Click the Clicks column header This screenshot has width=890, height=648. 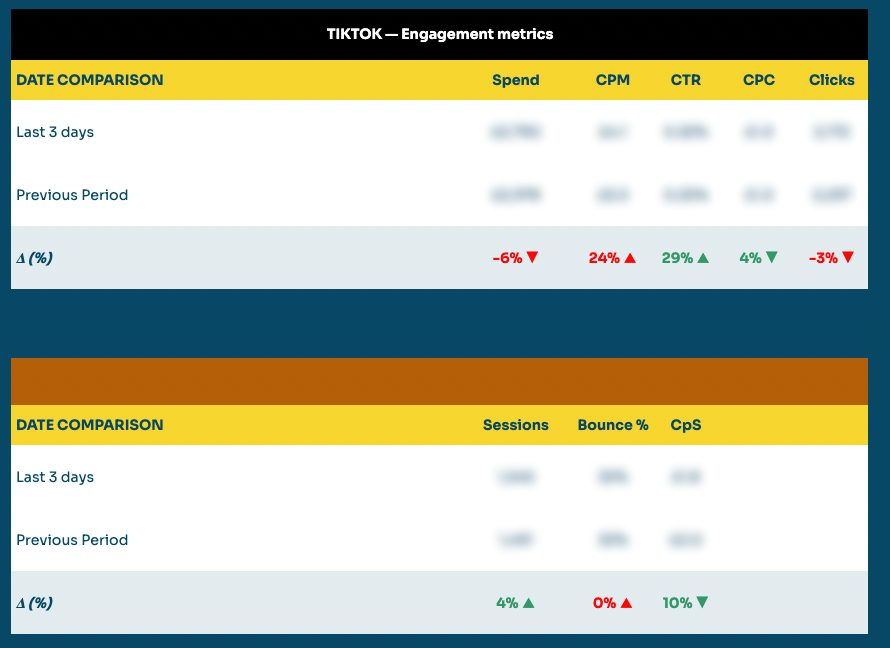pyautogui.click(x=832, y=80)
